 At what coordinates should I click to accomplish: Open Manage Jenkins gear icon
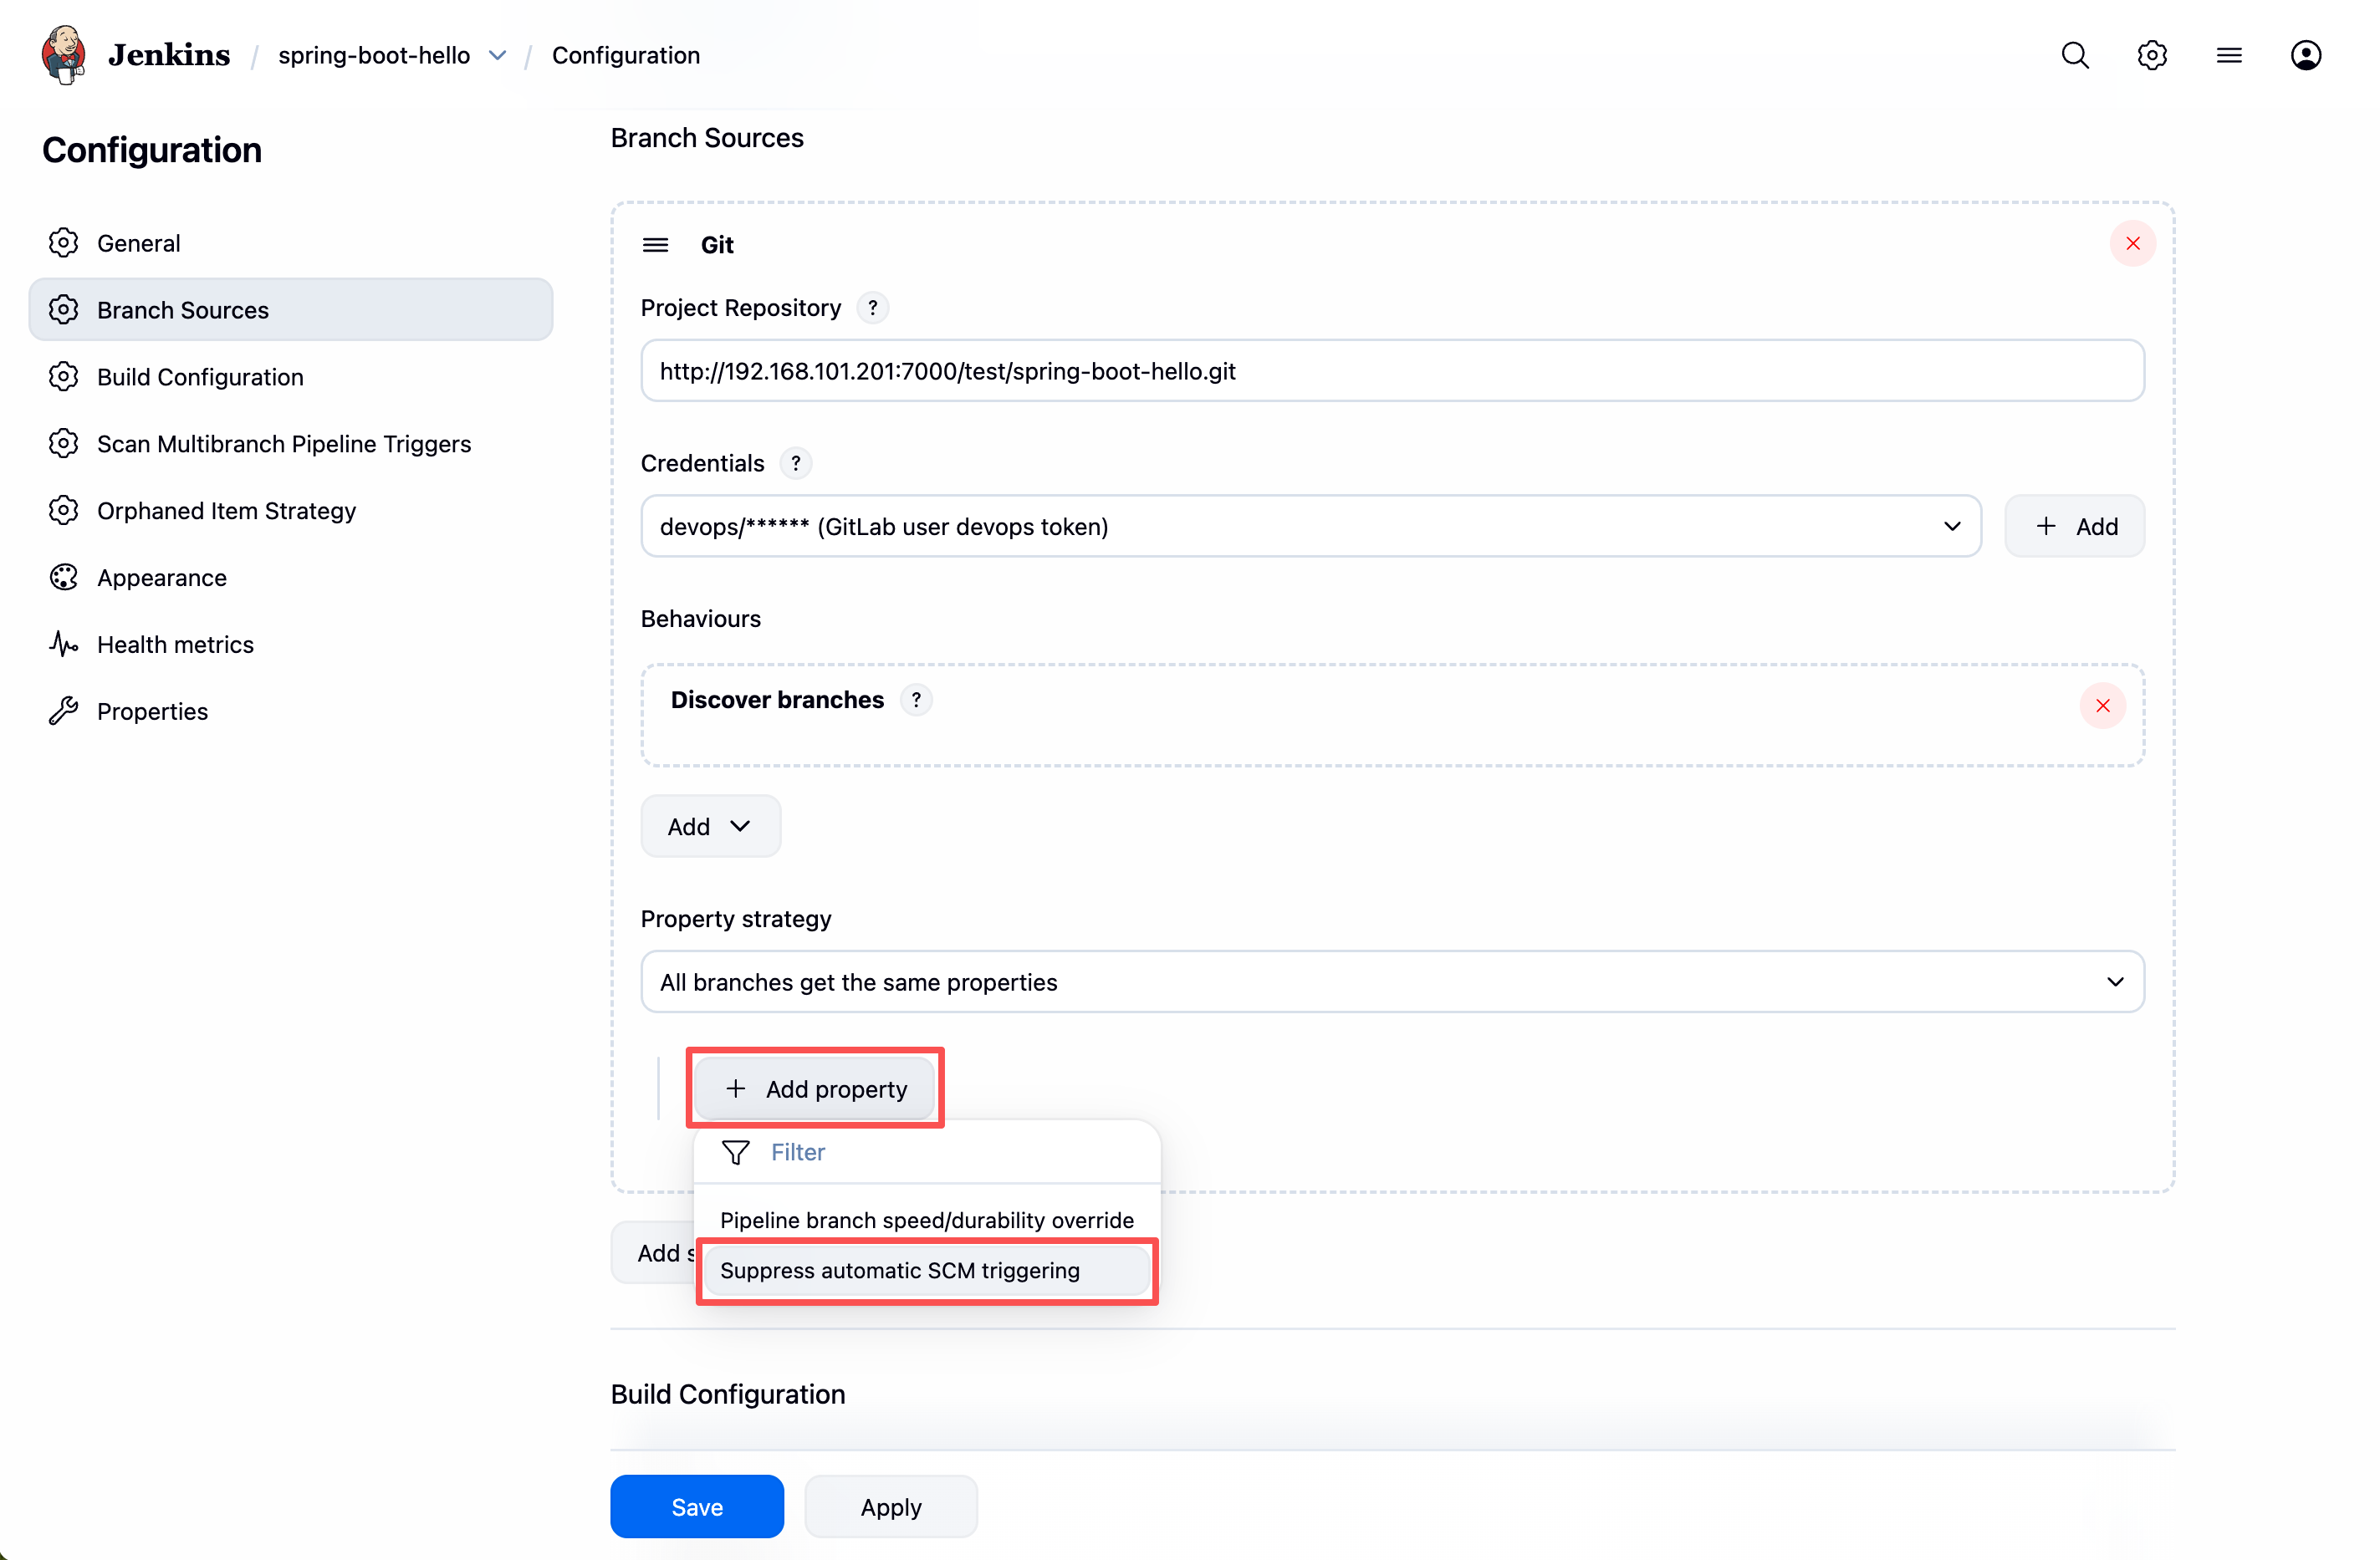tap(2152, 55)
